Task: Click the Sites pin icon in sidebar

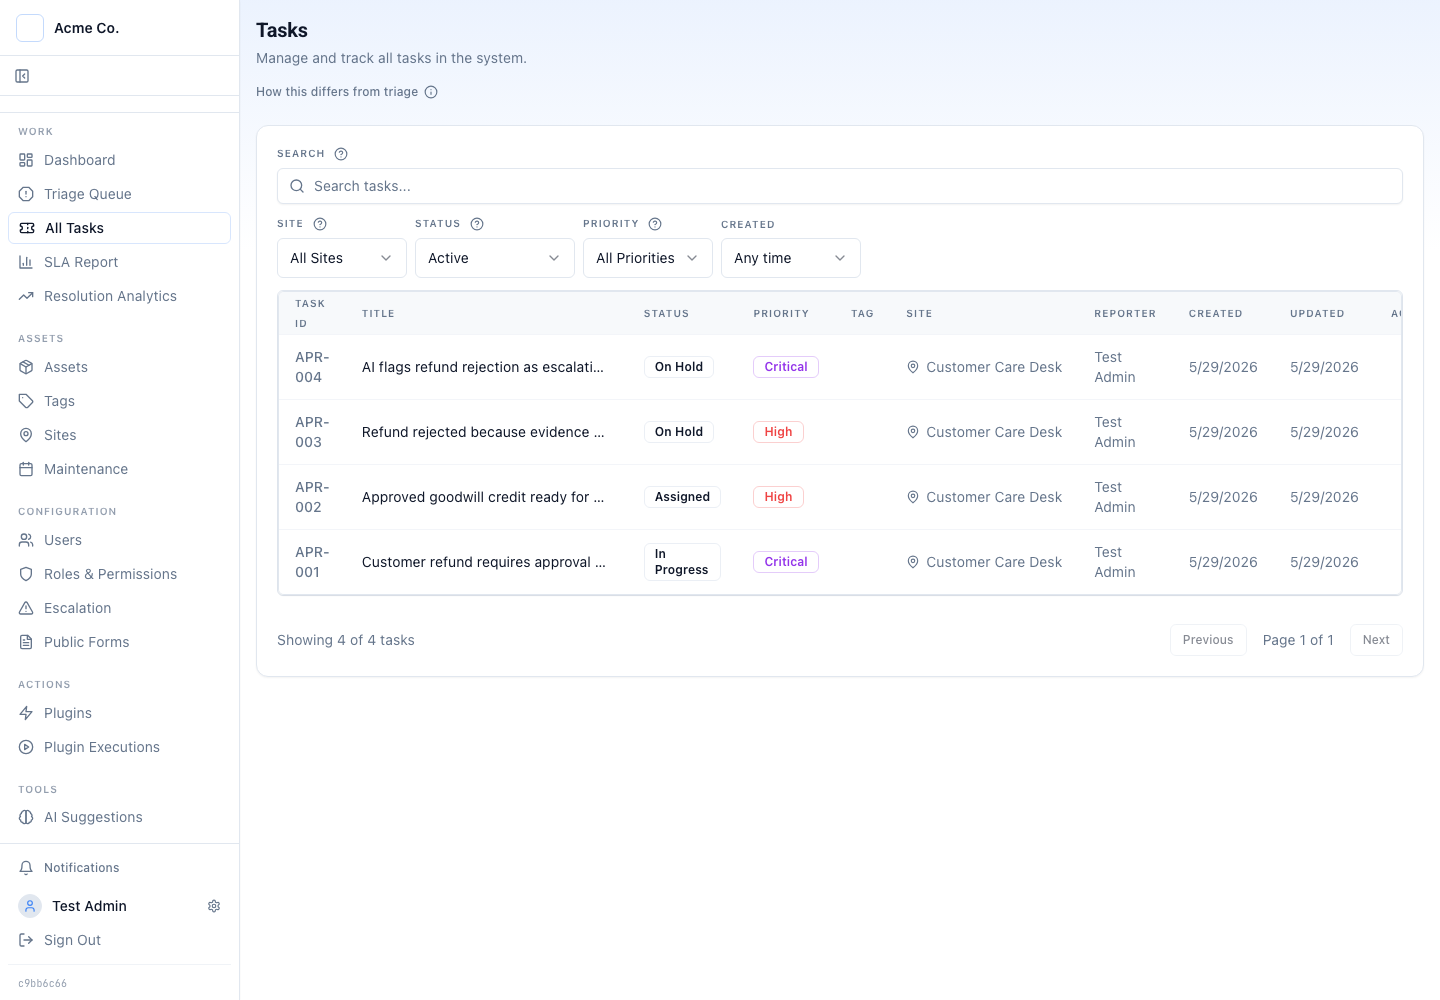Action: (26, 435)
